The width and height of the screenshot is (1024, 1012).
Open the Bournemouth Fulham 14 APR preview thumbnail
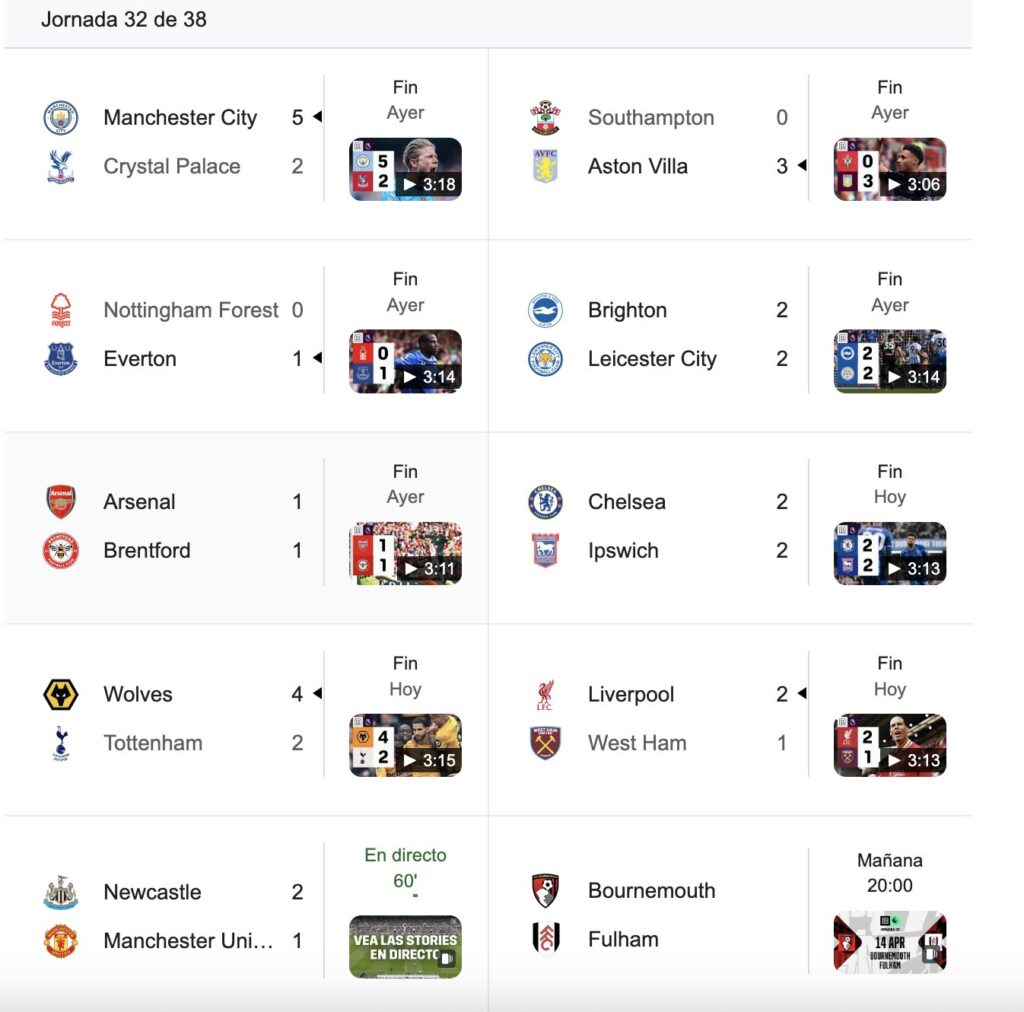[890, 942]
